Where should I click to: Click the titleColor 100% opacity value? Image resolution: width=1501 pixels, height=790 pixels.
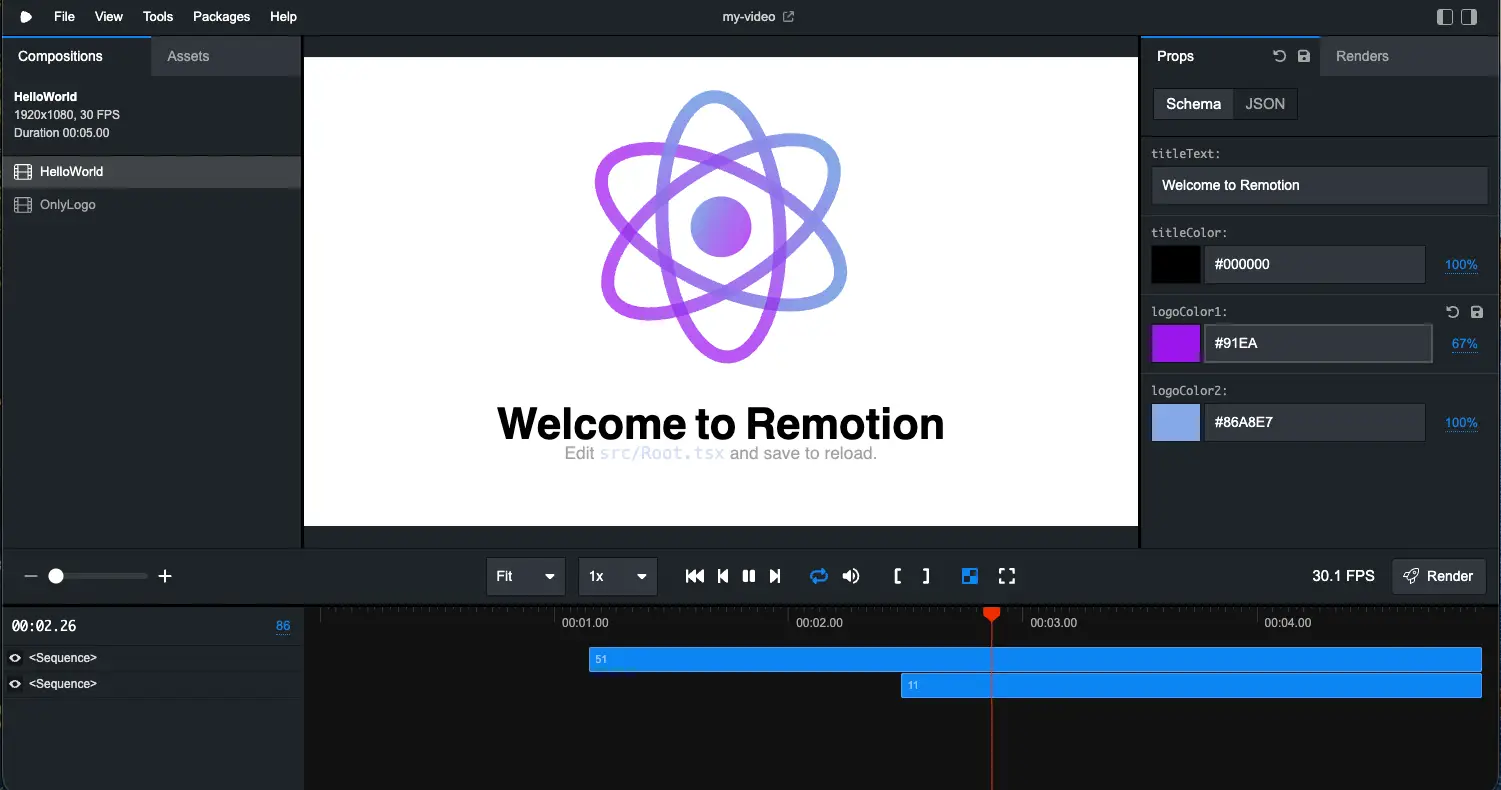tap(1461, 265)
